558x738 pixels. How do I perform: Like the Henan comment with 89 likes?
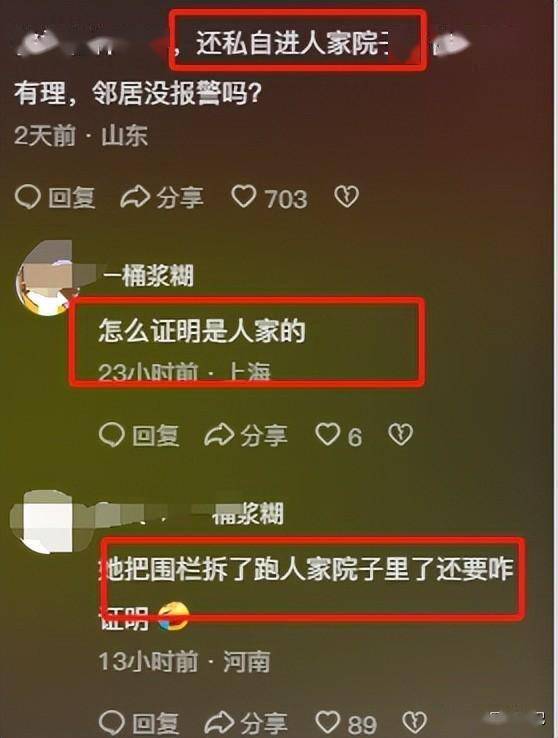pyautogui.click(x=327, y=722)
